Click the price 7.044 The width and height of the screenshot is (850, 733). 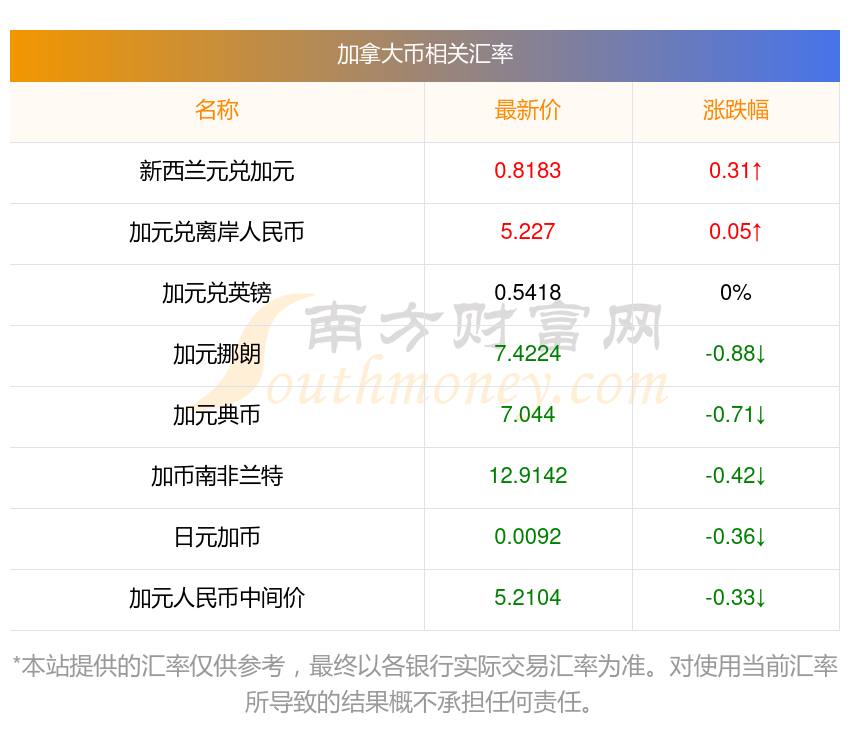527,415
